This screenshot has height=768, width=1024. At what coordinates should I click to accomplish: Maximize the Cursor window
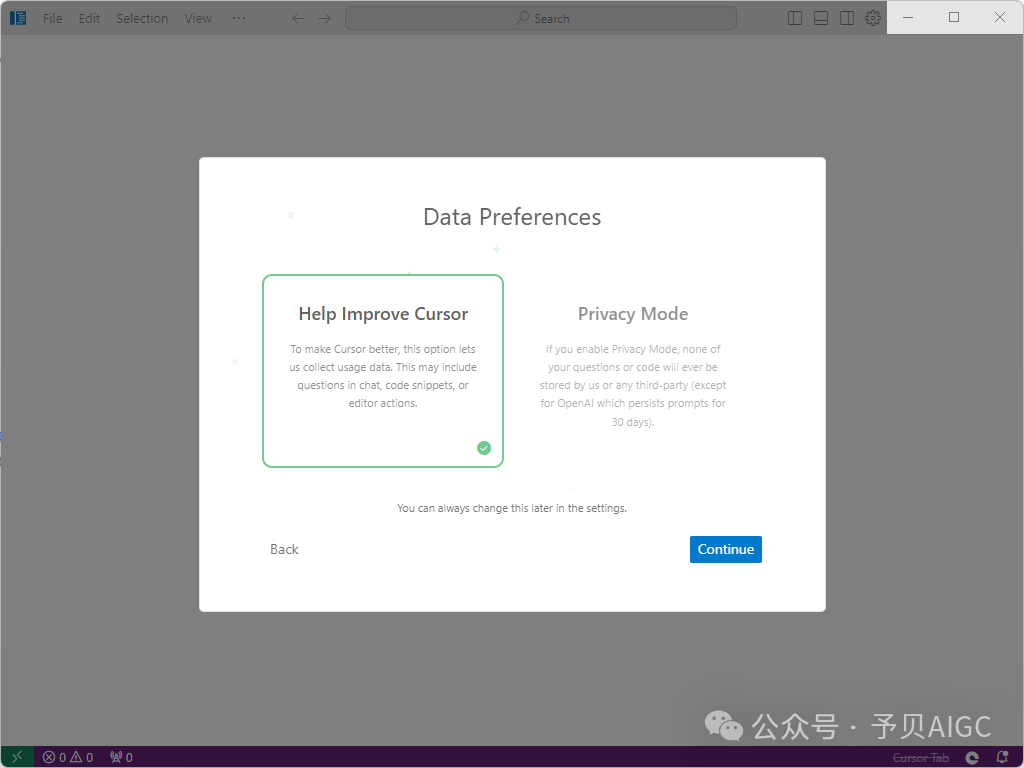[954, 18]
